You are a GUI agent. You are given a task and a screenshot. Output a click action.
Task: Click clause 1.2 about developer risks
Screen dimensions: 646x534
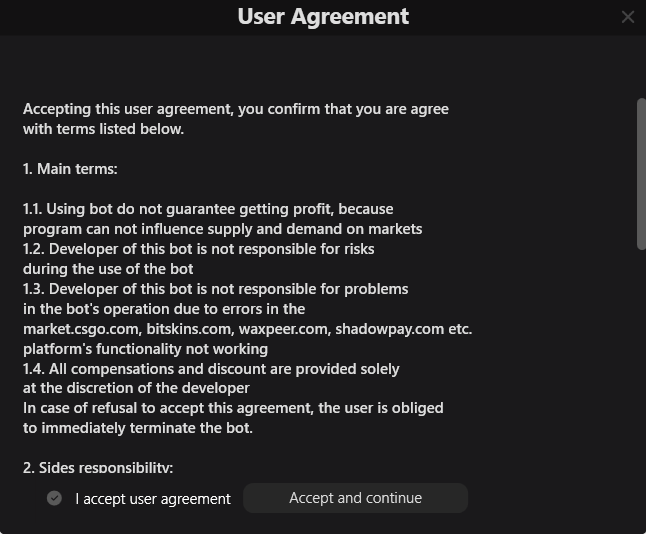pyautogui.click(x=199, y=249)
